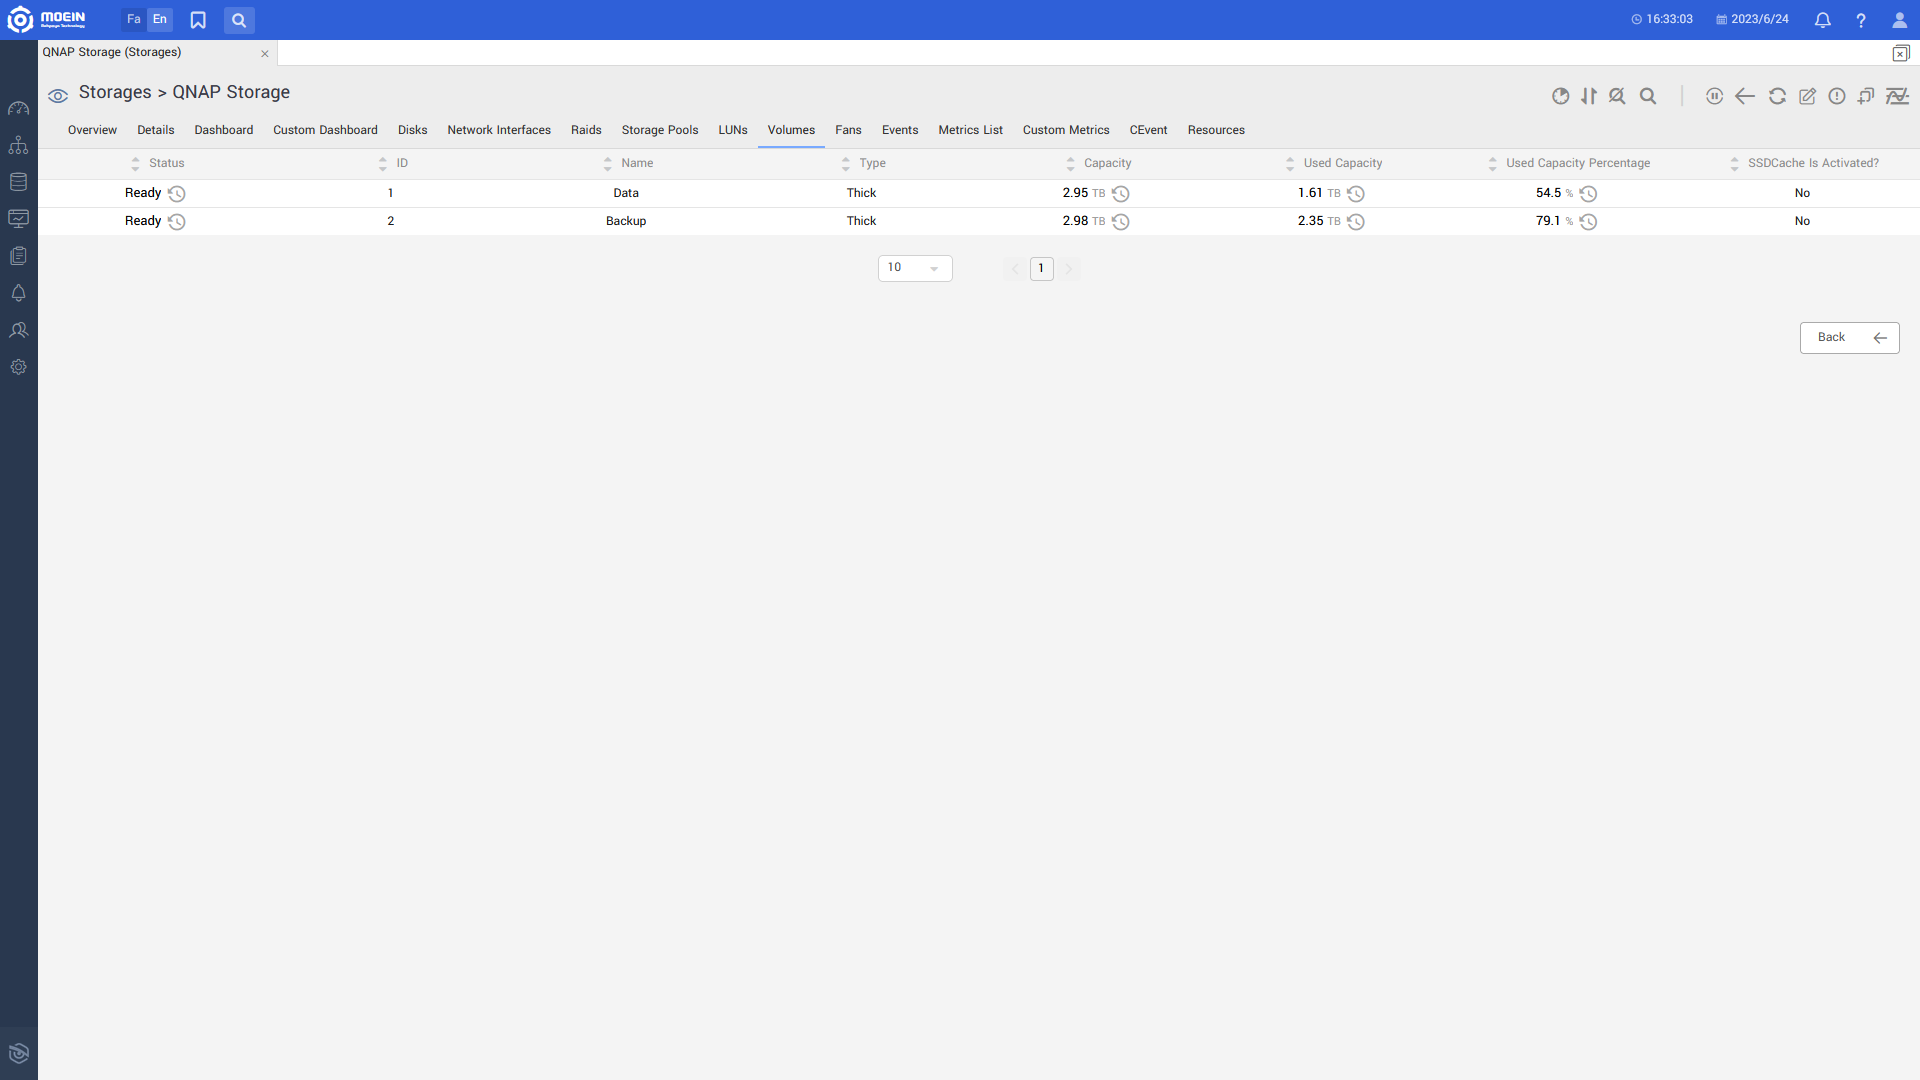This screenshot has height=1080, width=1920.
Task: Click the refresh icon in toolbar
Action: click(1777, 96)
